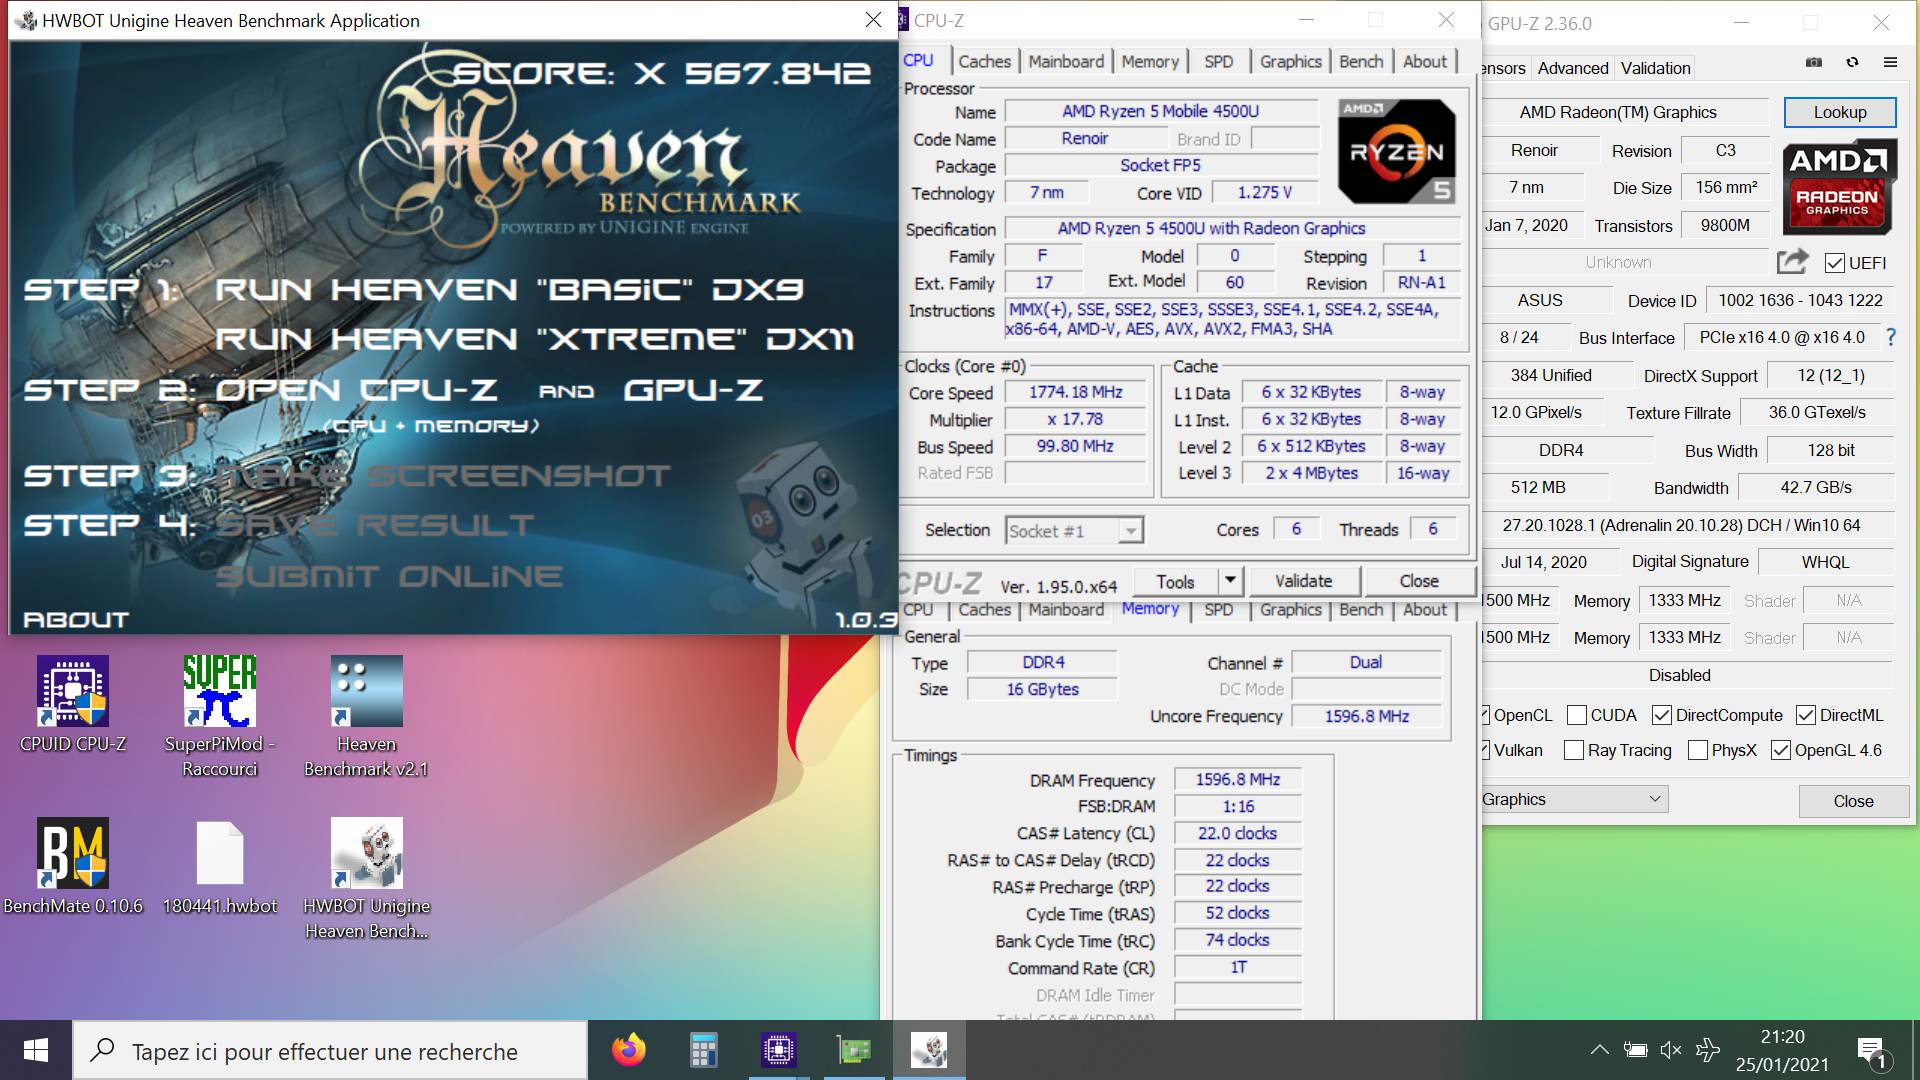Expand the CPU-Z Tools dropdown arrow
1920x1080 pixels.
[1230, 581]
